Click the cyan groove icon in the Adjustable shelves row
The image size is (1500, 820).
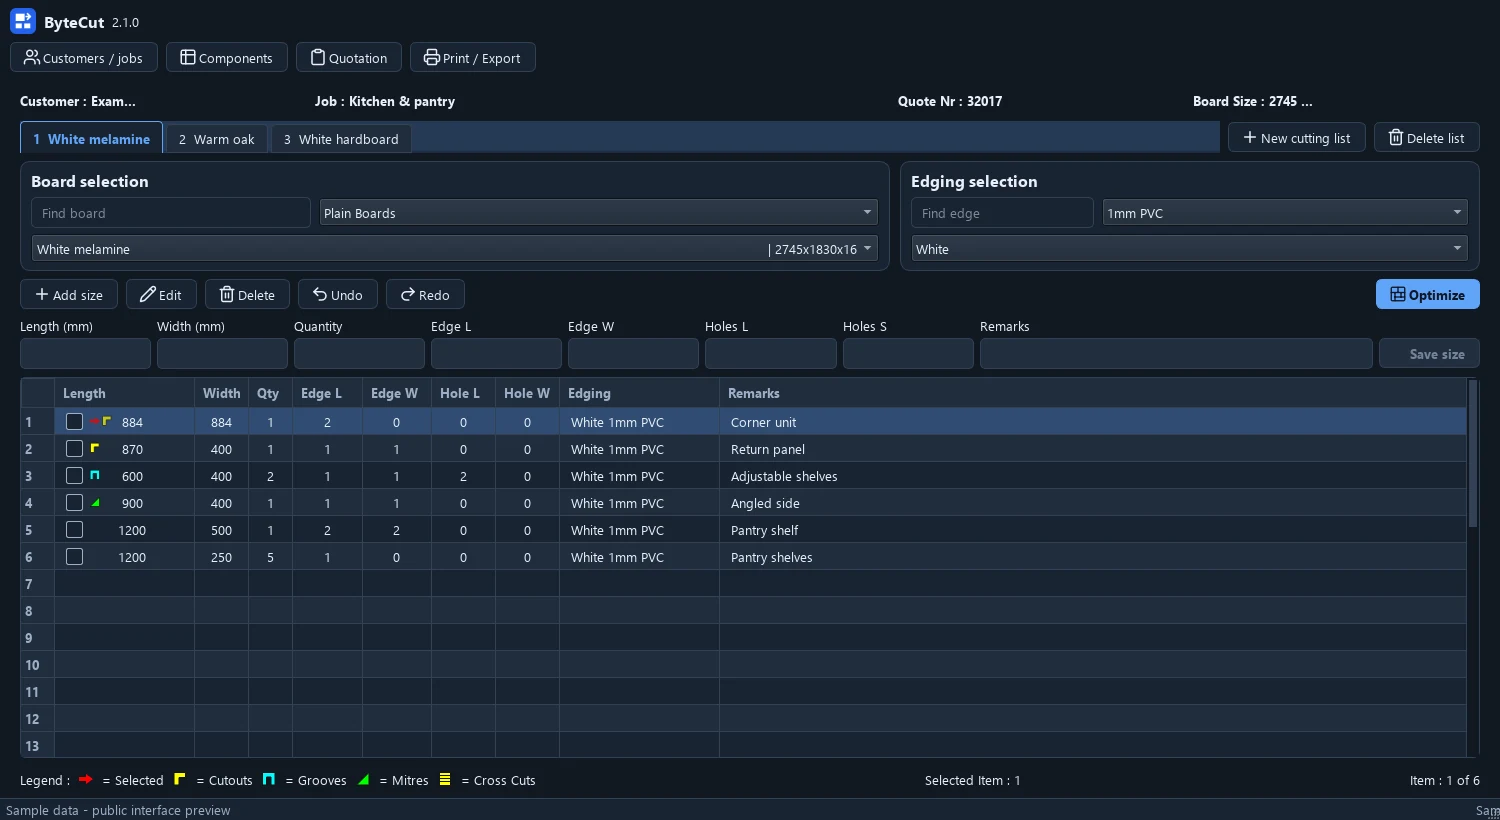(95, 475)
